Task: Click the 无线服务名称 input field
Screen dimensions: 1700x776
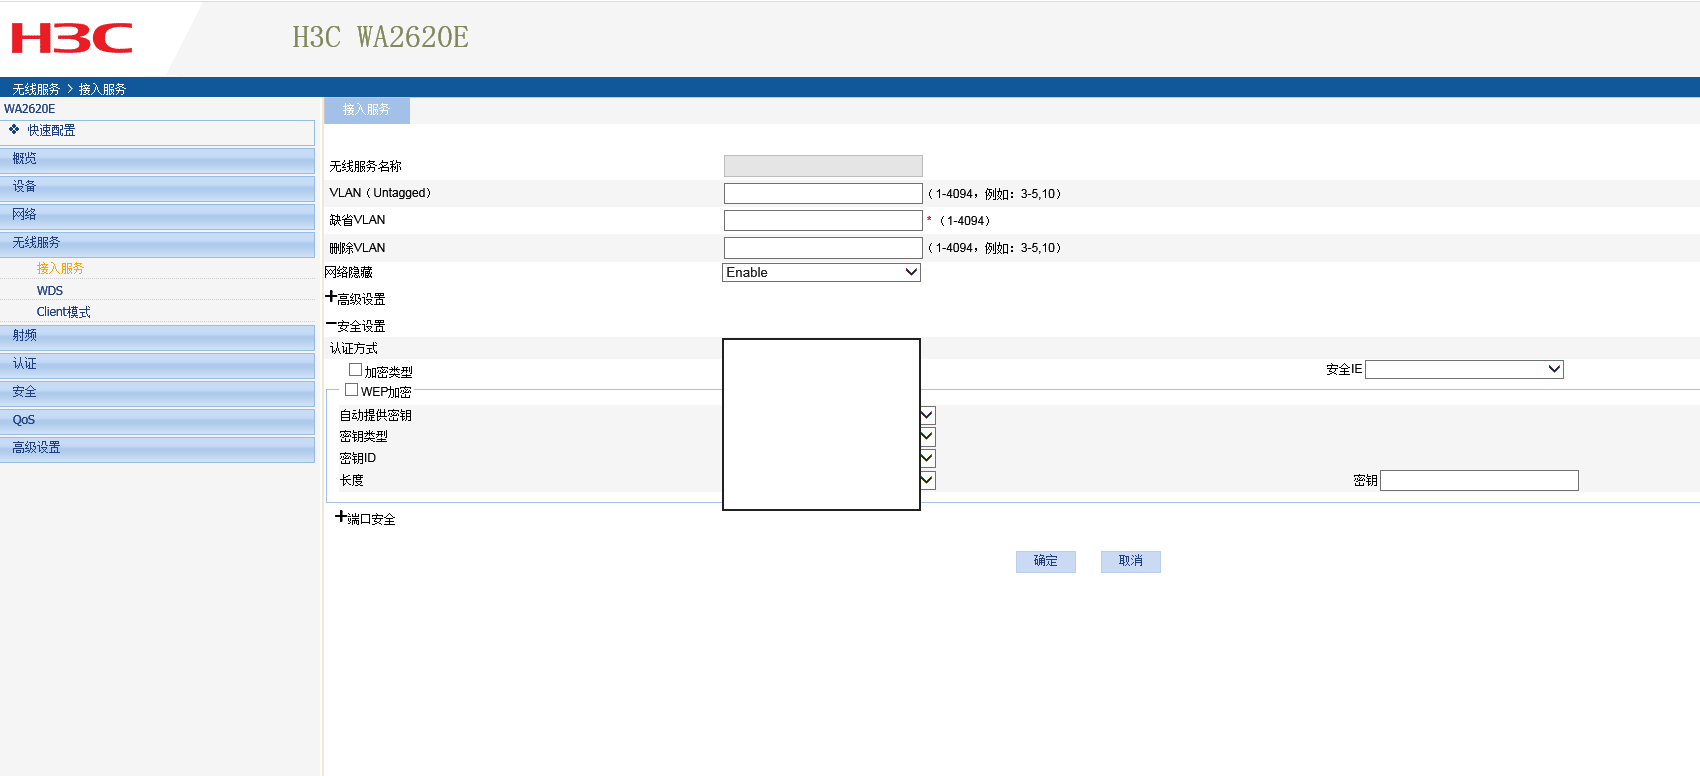Action: point(823,166)
